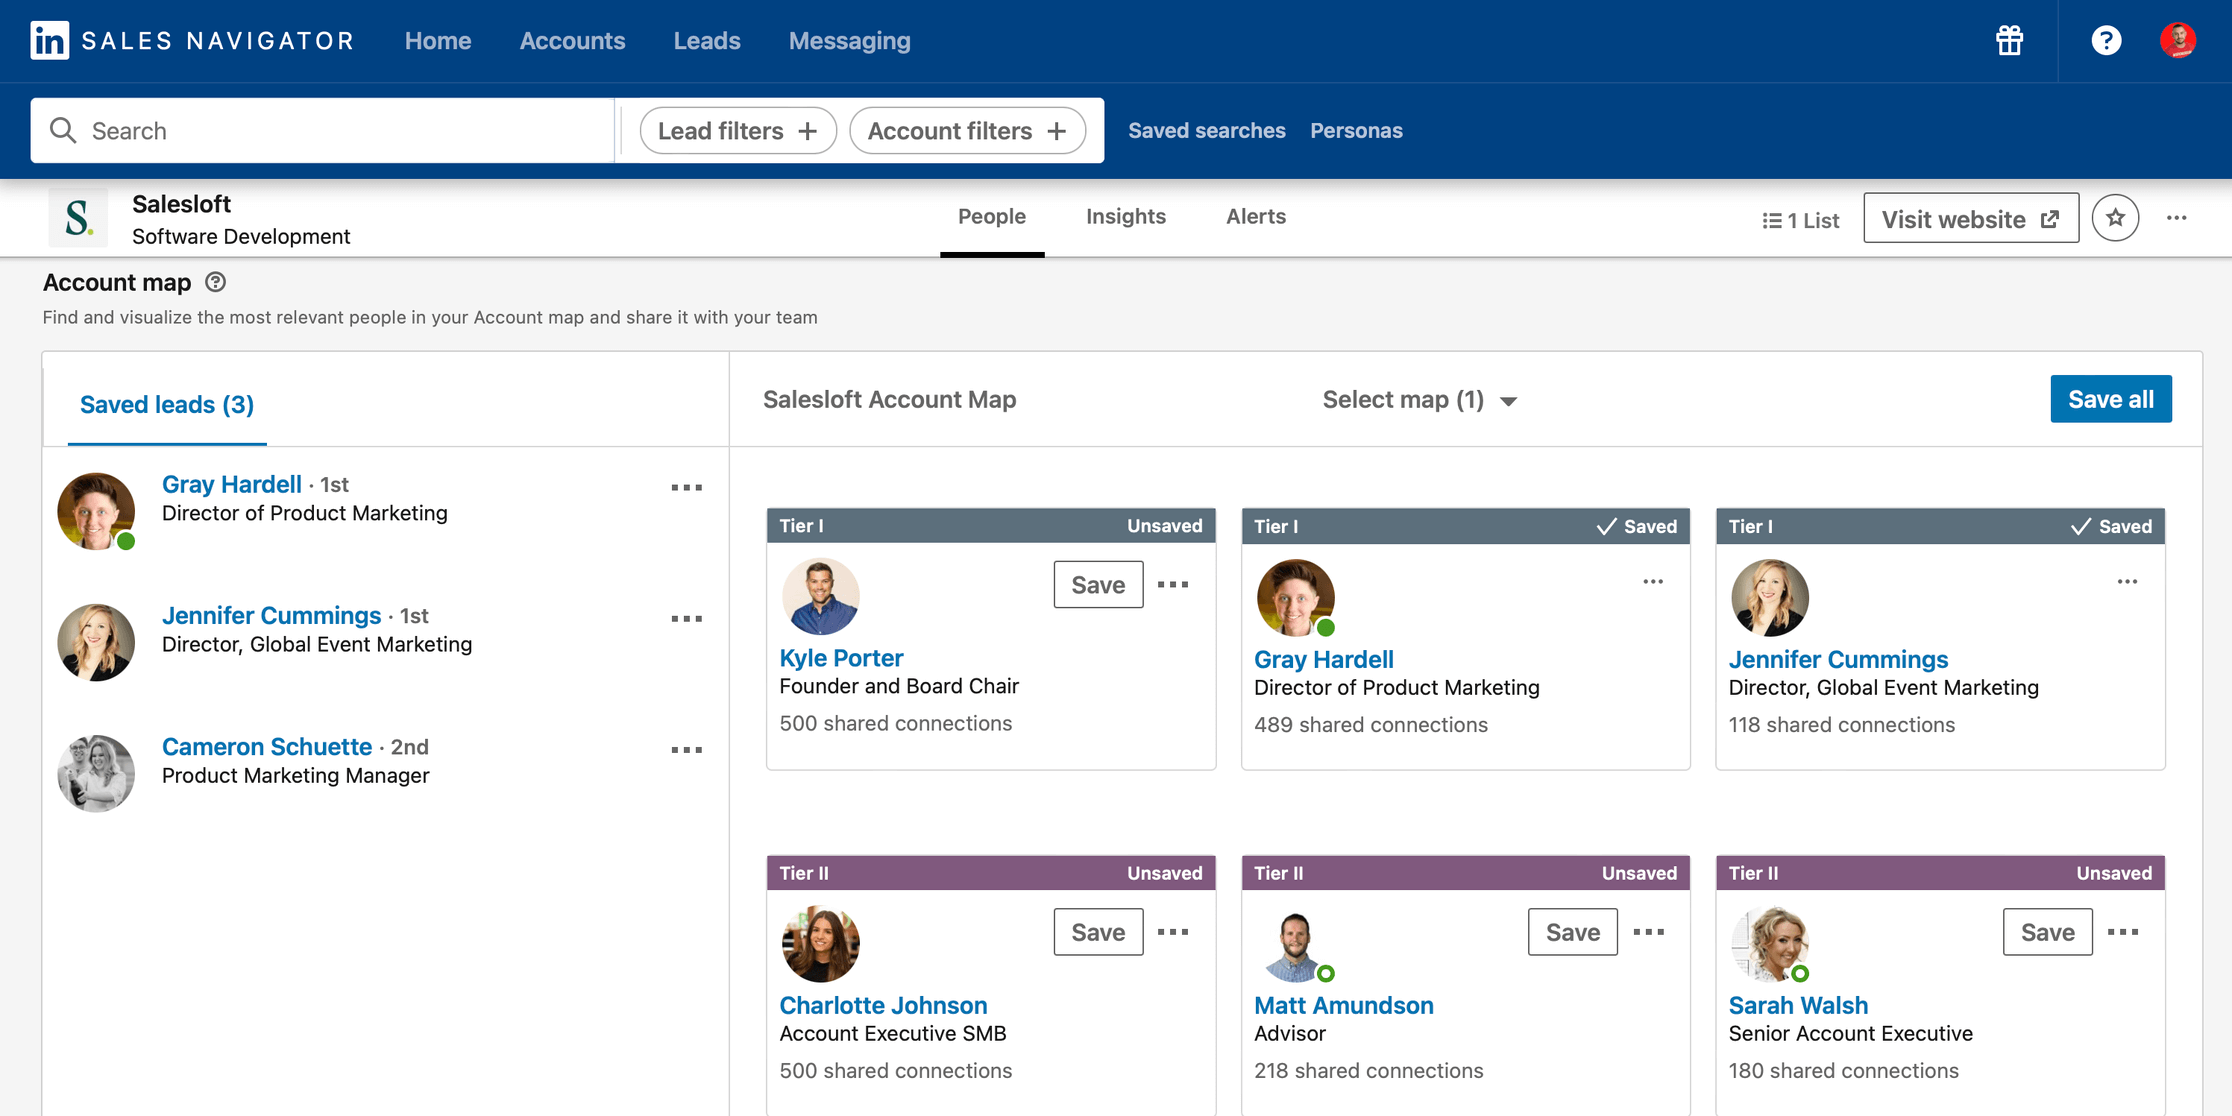The height and width of the screenshot is (1116, 2232).
Task: Click the Save all button
Action: (2111, 399)
